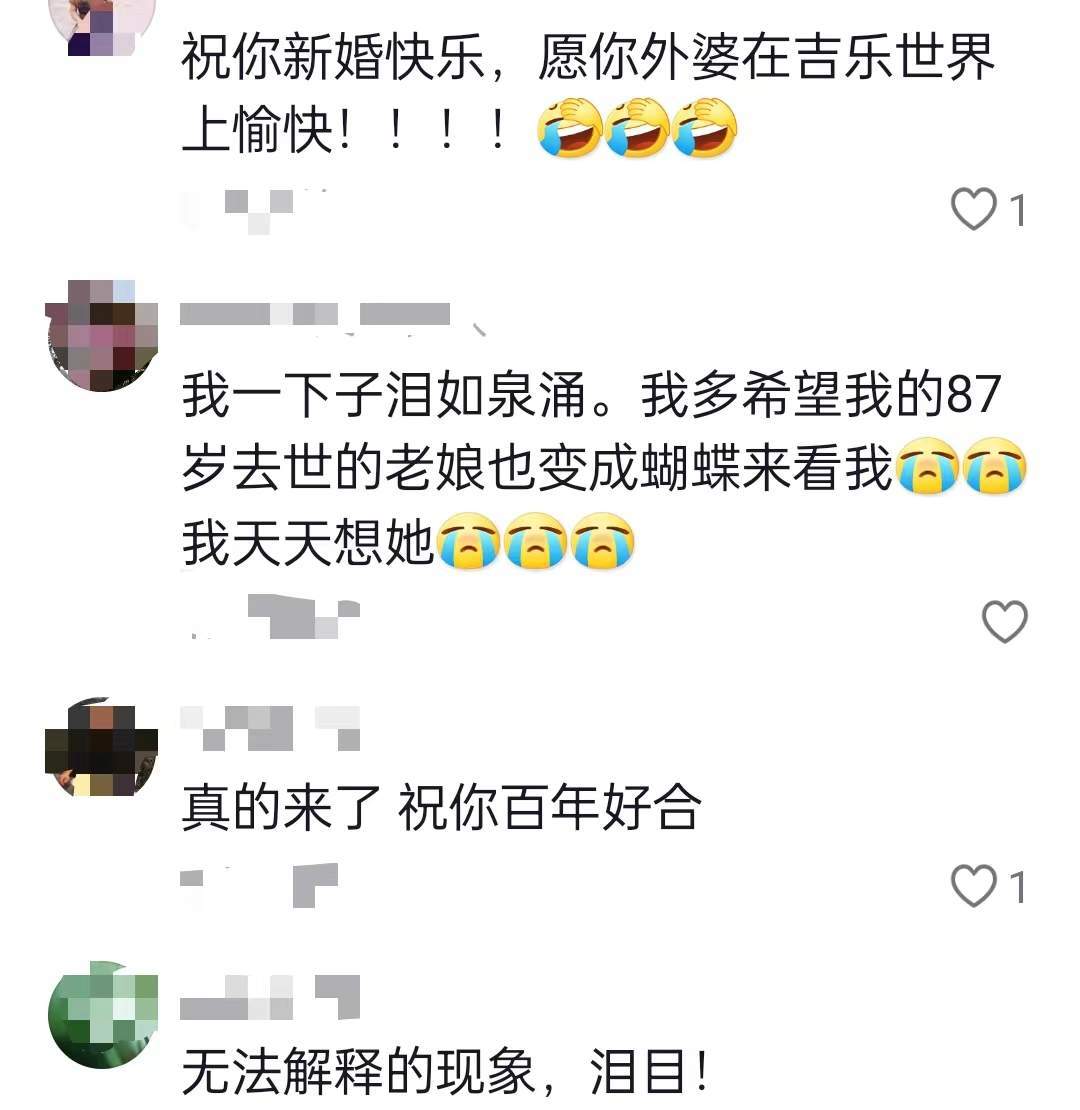The image size is (1080, 1110).
Task: Open the blurred username above the 我一下子泪如泉涌 comment
Action: [315, 314]
